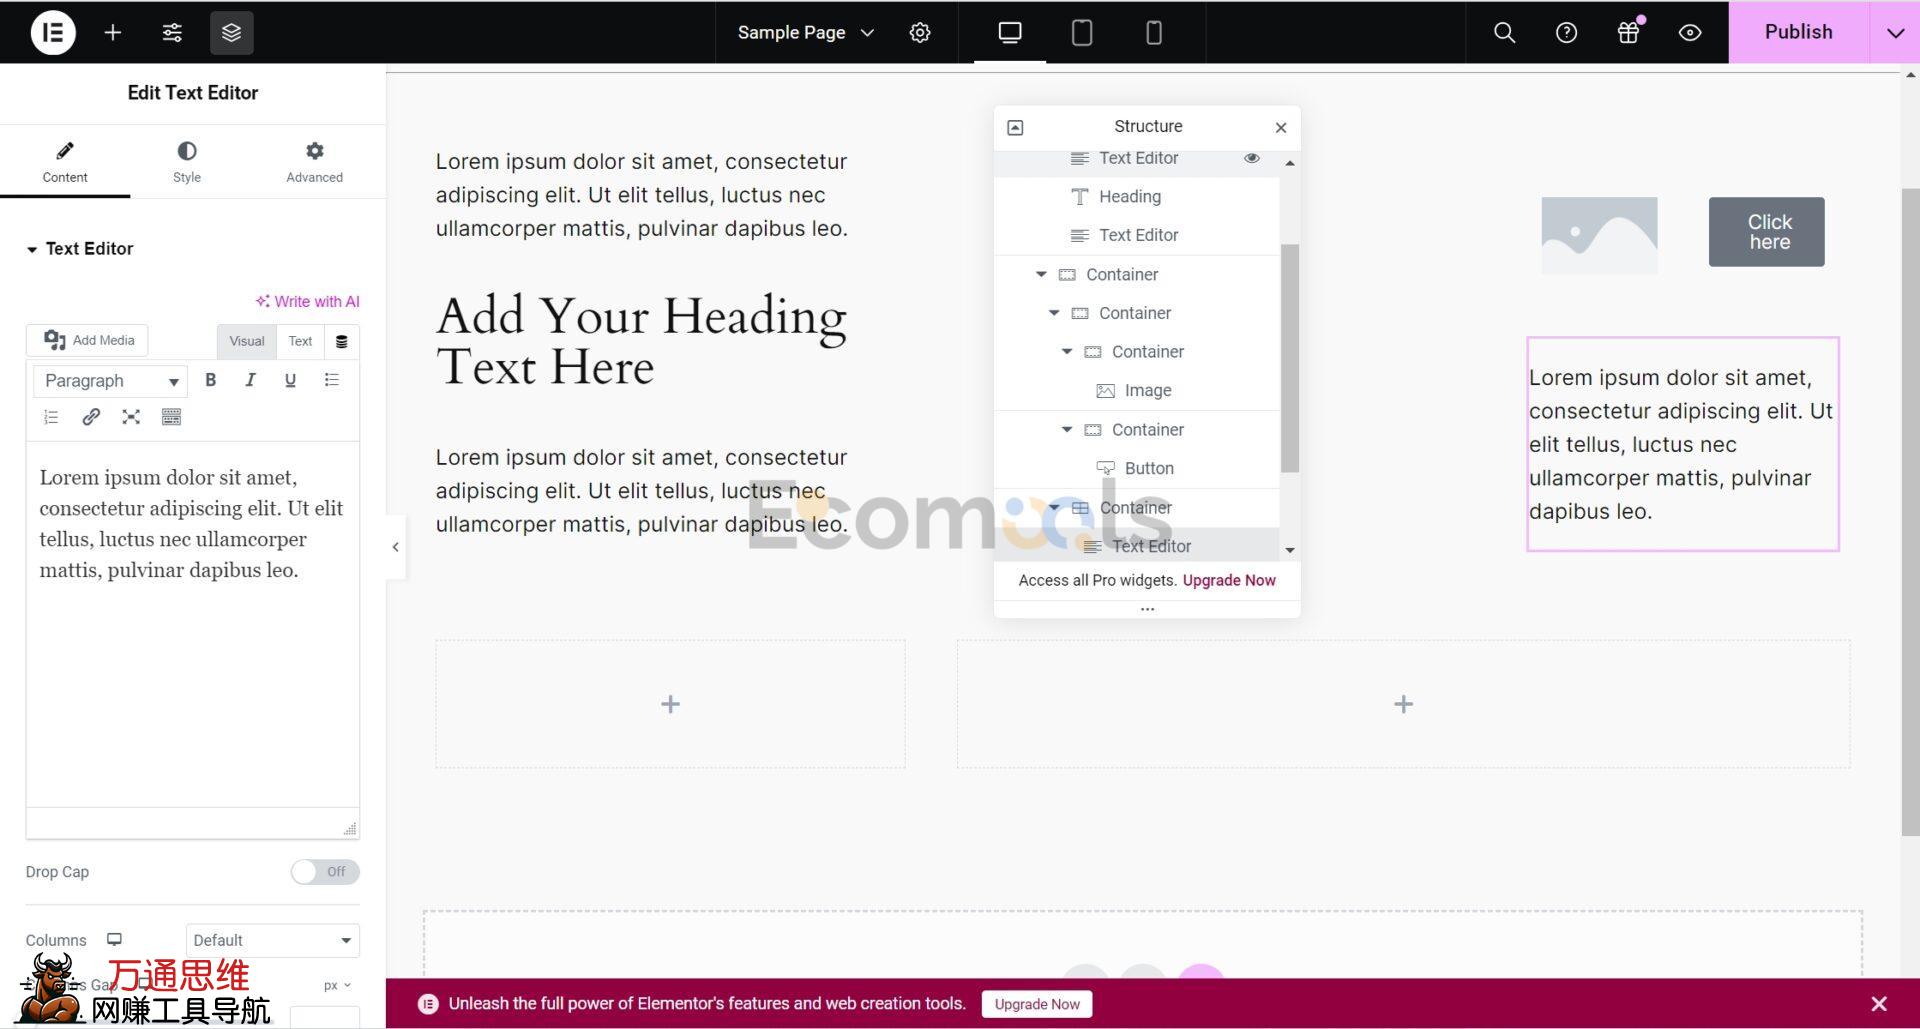Switch to mobile device preview
The image size is (1920, 1029).
point(1153,33)
